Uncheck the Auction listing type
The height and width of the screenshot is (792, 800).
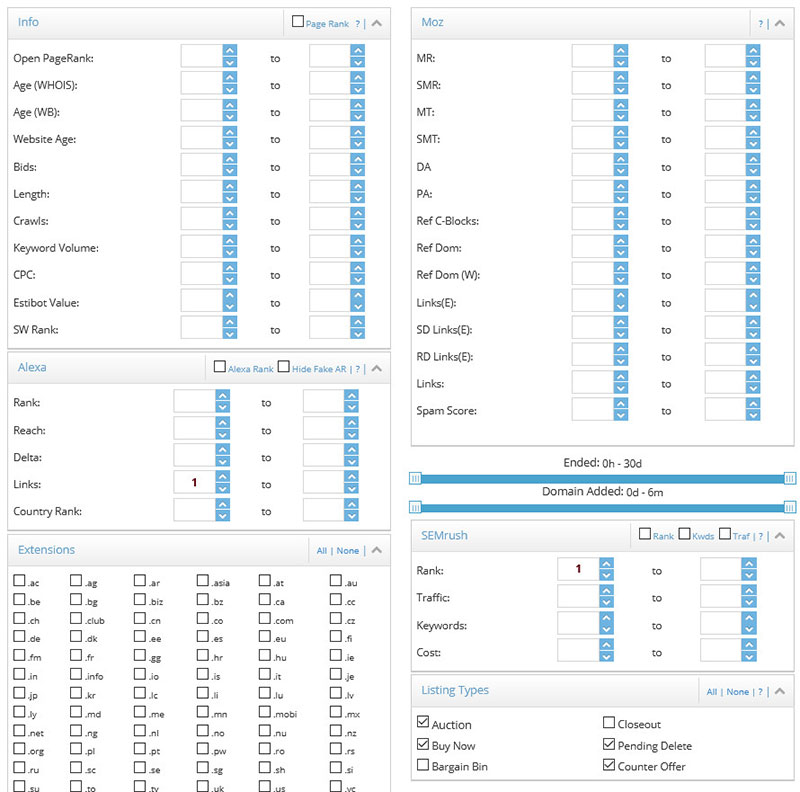423,722
